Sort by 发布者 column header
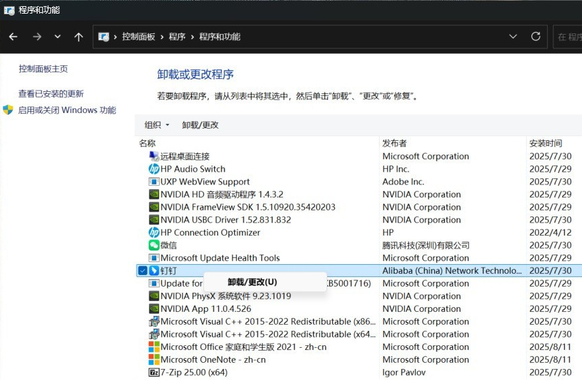 pyautogui.click(x=395, y=143)
